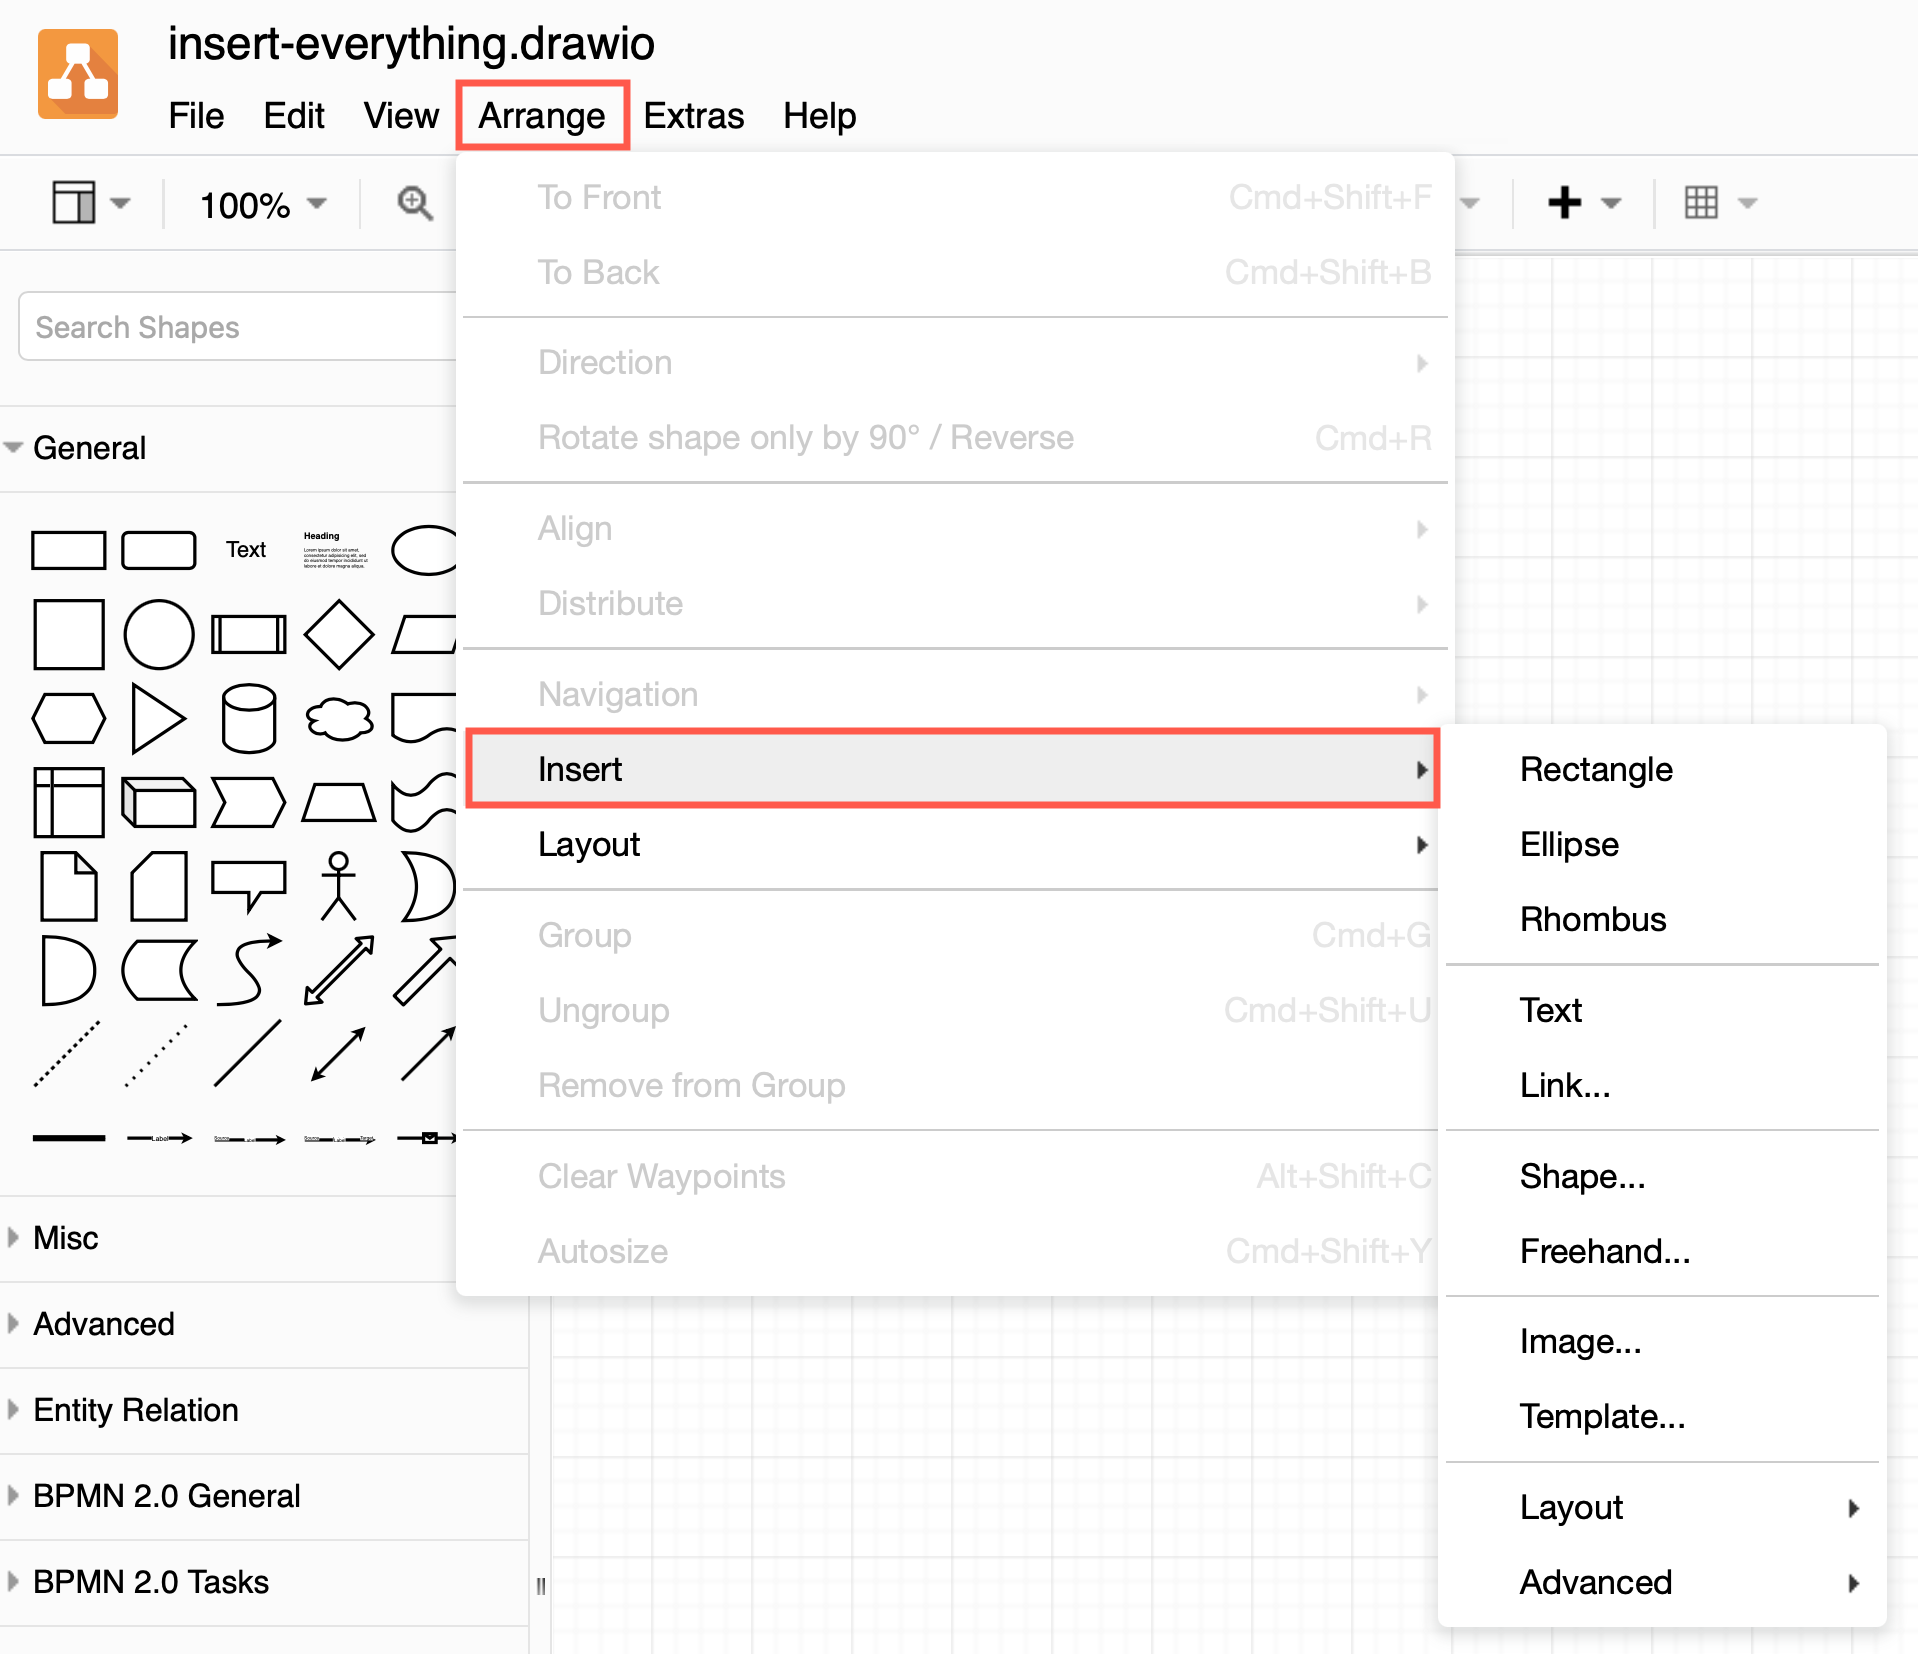Viewport: 1918px width, 1654px height.
Task: Select the diamond shape in General palette
Action: point(339,633)
